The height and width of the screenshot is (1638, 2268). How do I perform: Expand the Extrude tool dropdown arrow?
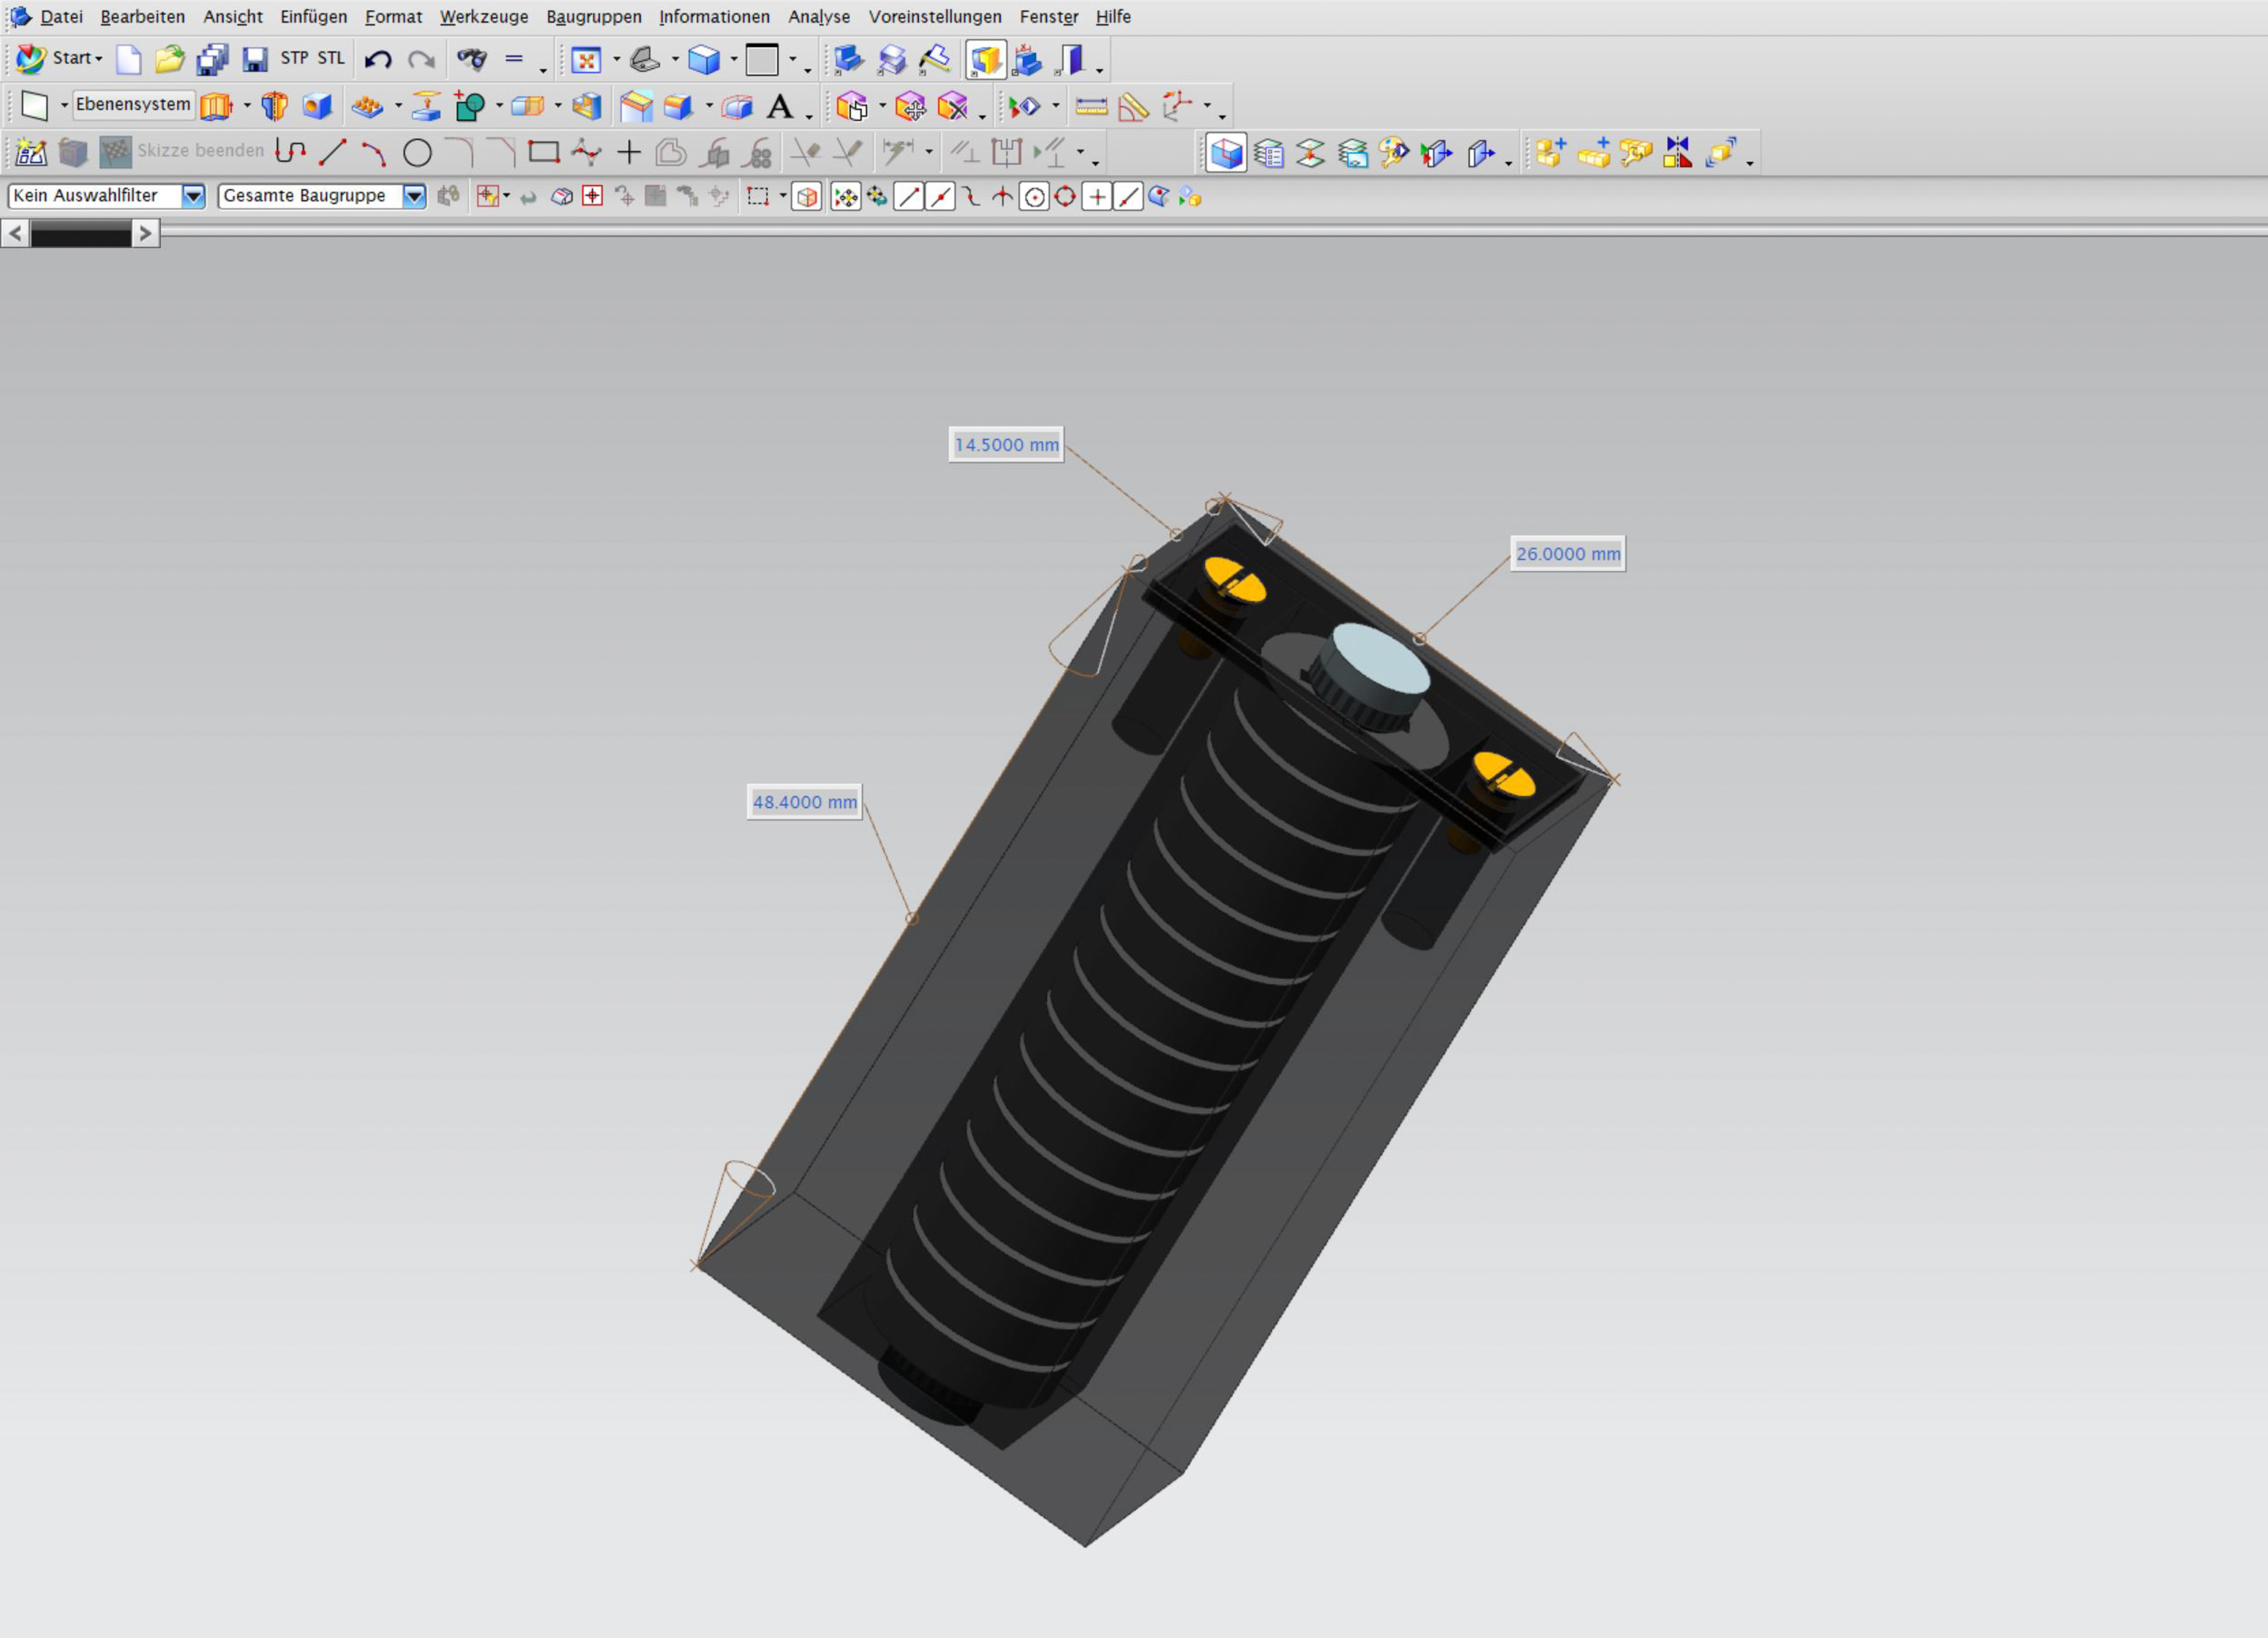pos(247,105)
